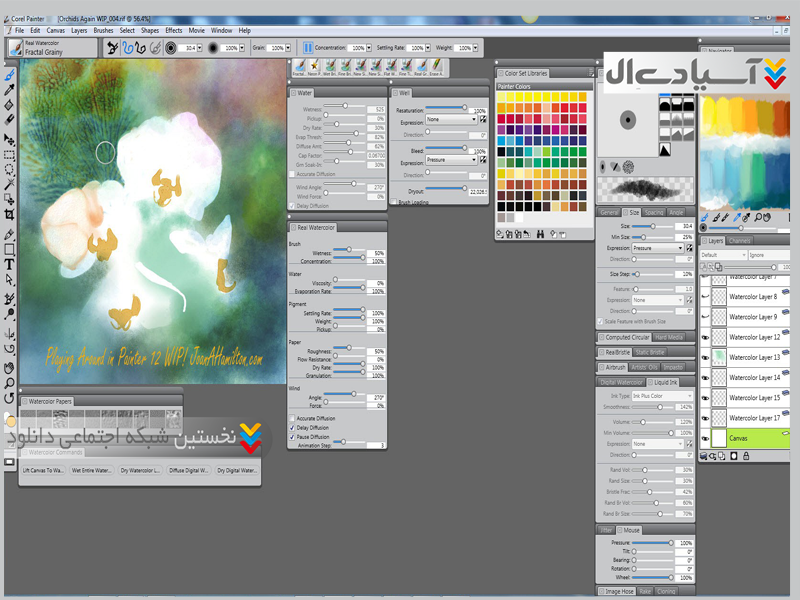
Task: Click the Dry Digital Watercolor button
Action: [236, 470]
